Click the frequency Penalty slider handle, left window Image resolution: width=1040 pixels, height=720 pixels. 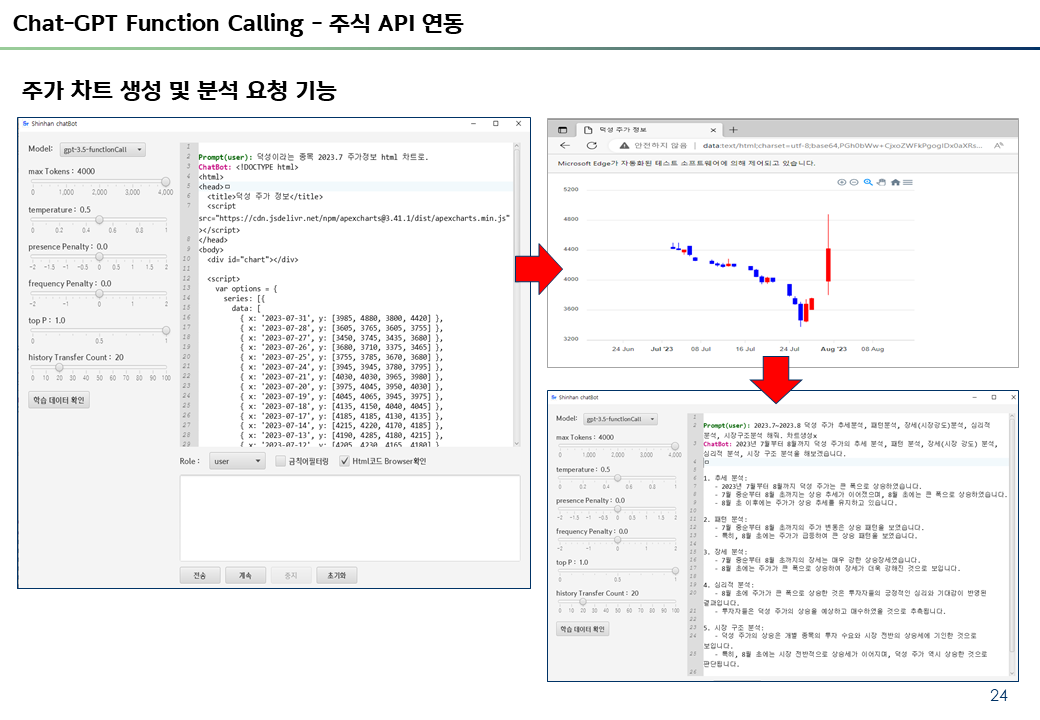[99, 294]
